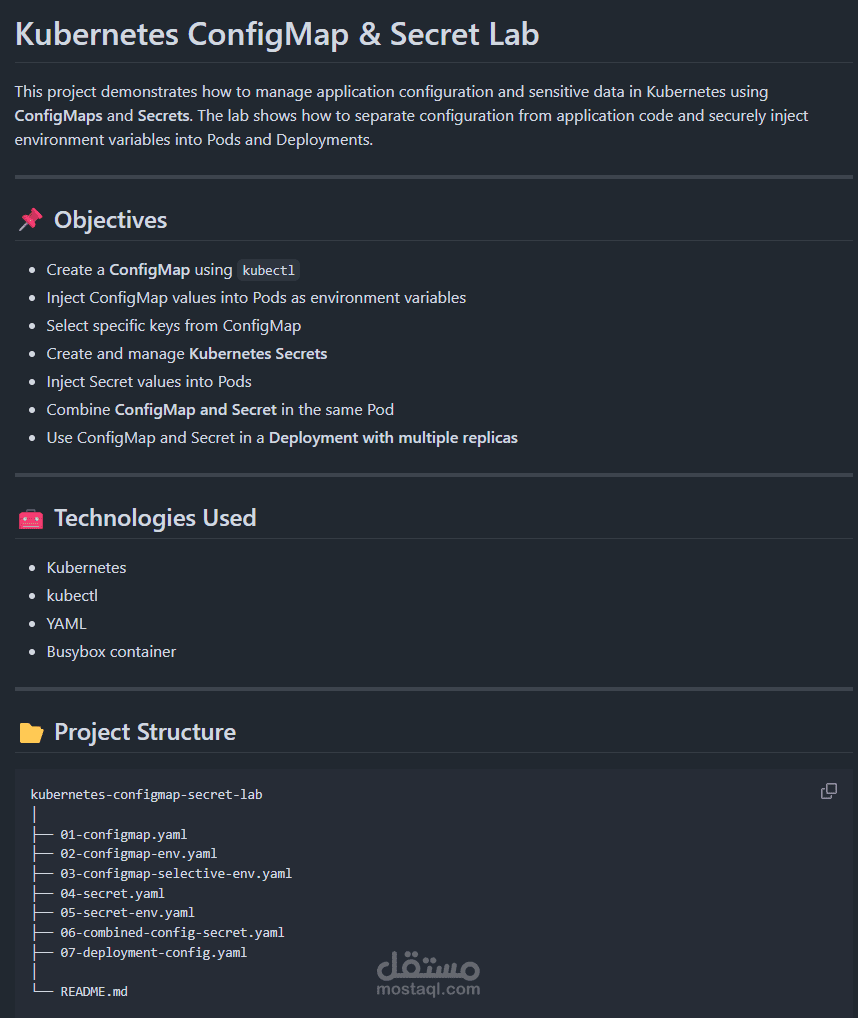Screen dimensions: 858x1018
Task: Select the Project Structure heading
Action: tap(145, 732)
